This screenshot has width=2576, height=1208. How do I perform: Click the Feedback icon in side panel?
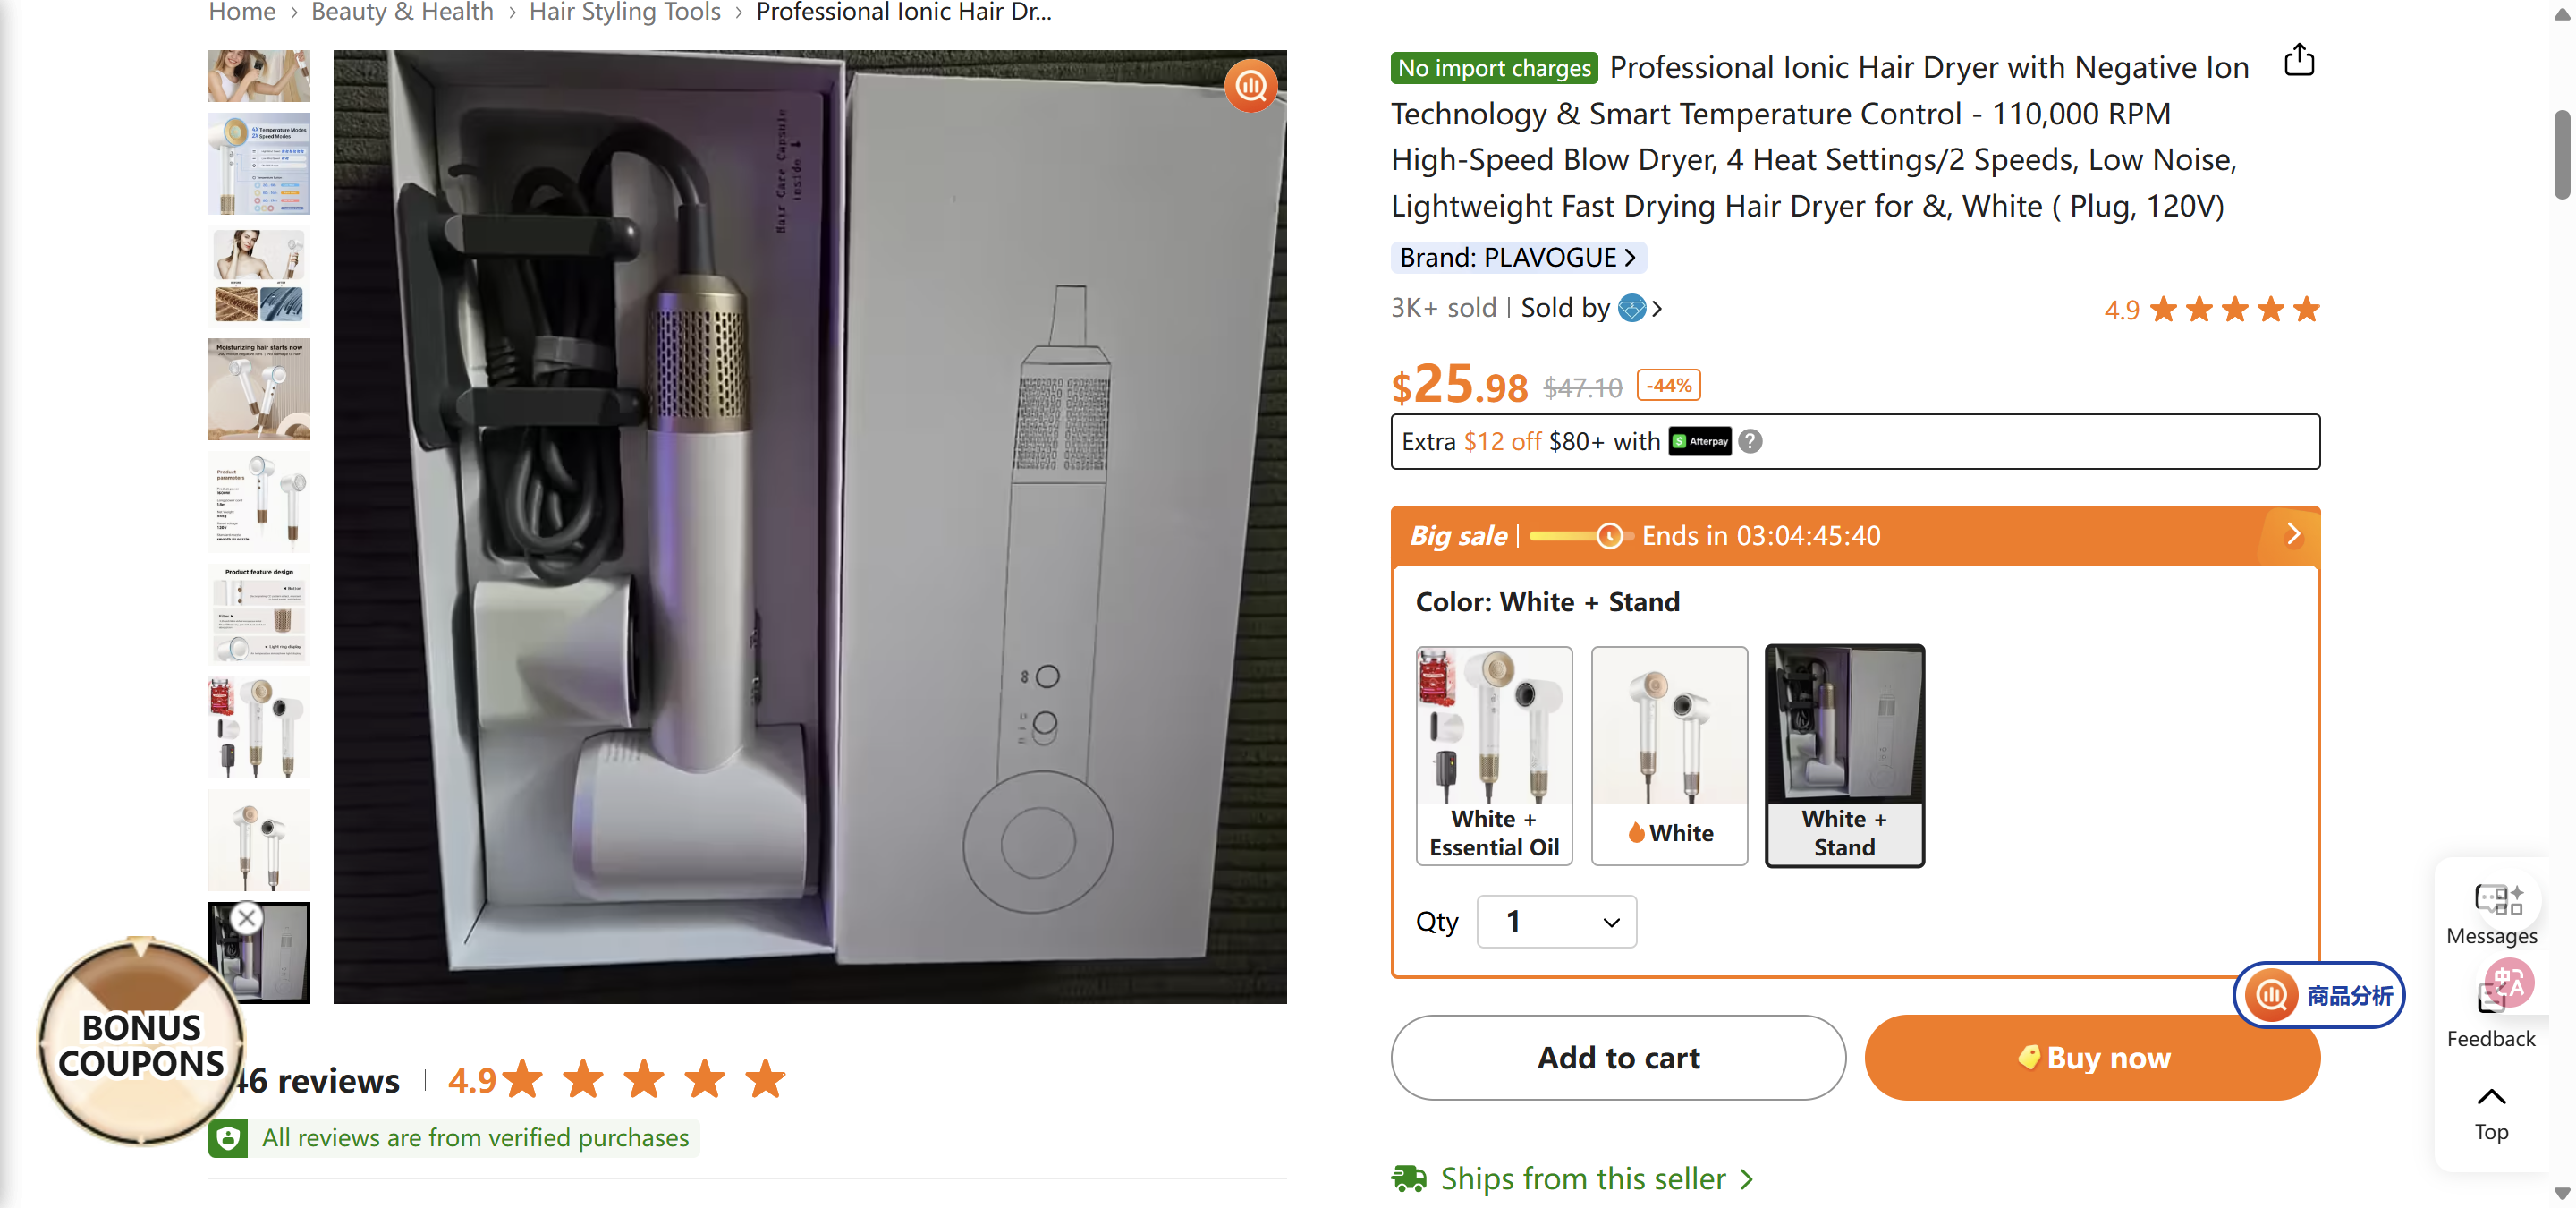tap(2494, 994)
